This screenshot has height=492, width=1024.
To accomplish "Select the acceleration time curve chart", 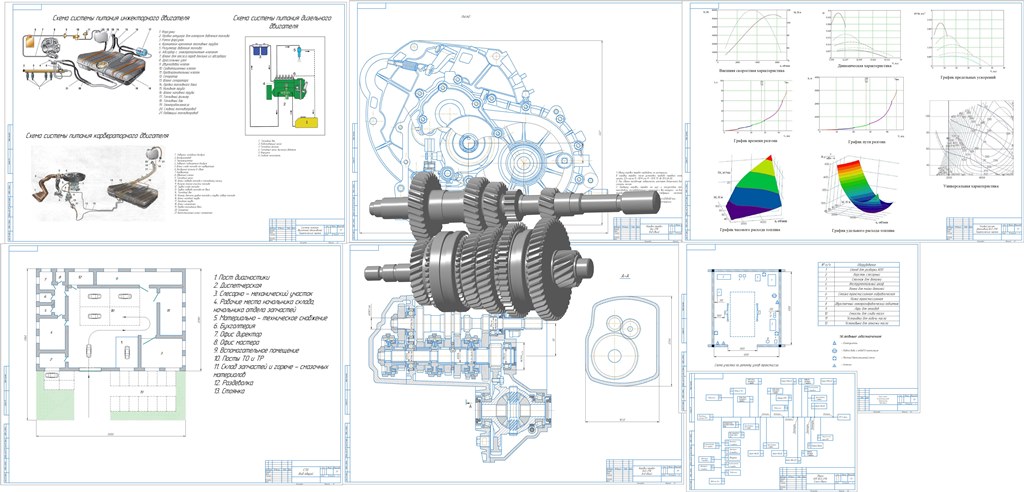I will tap(753, 108).
